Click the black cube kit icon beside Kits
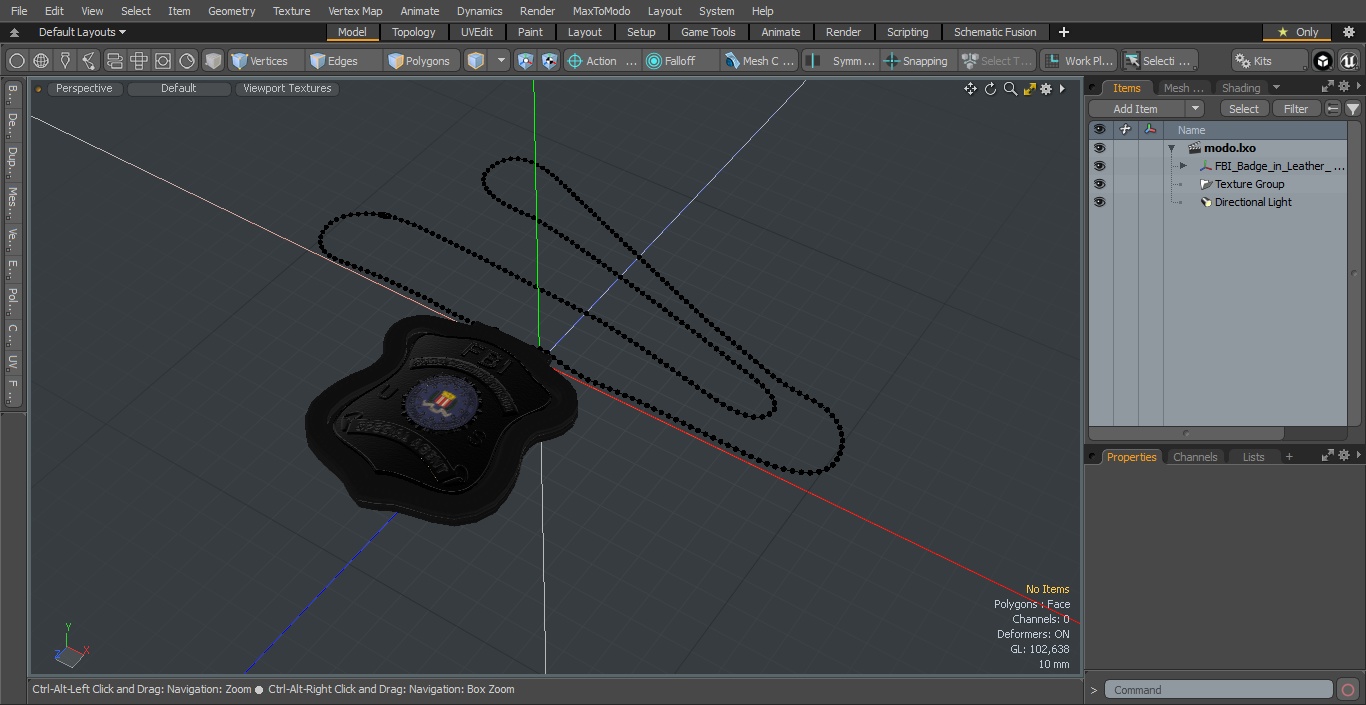This screenshot has width=1366, height=705. tap(1323, 61)
